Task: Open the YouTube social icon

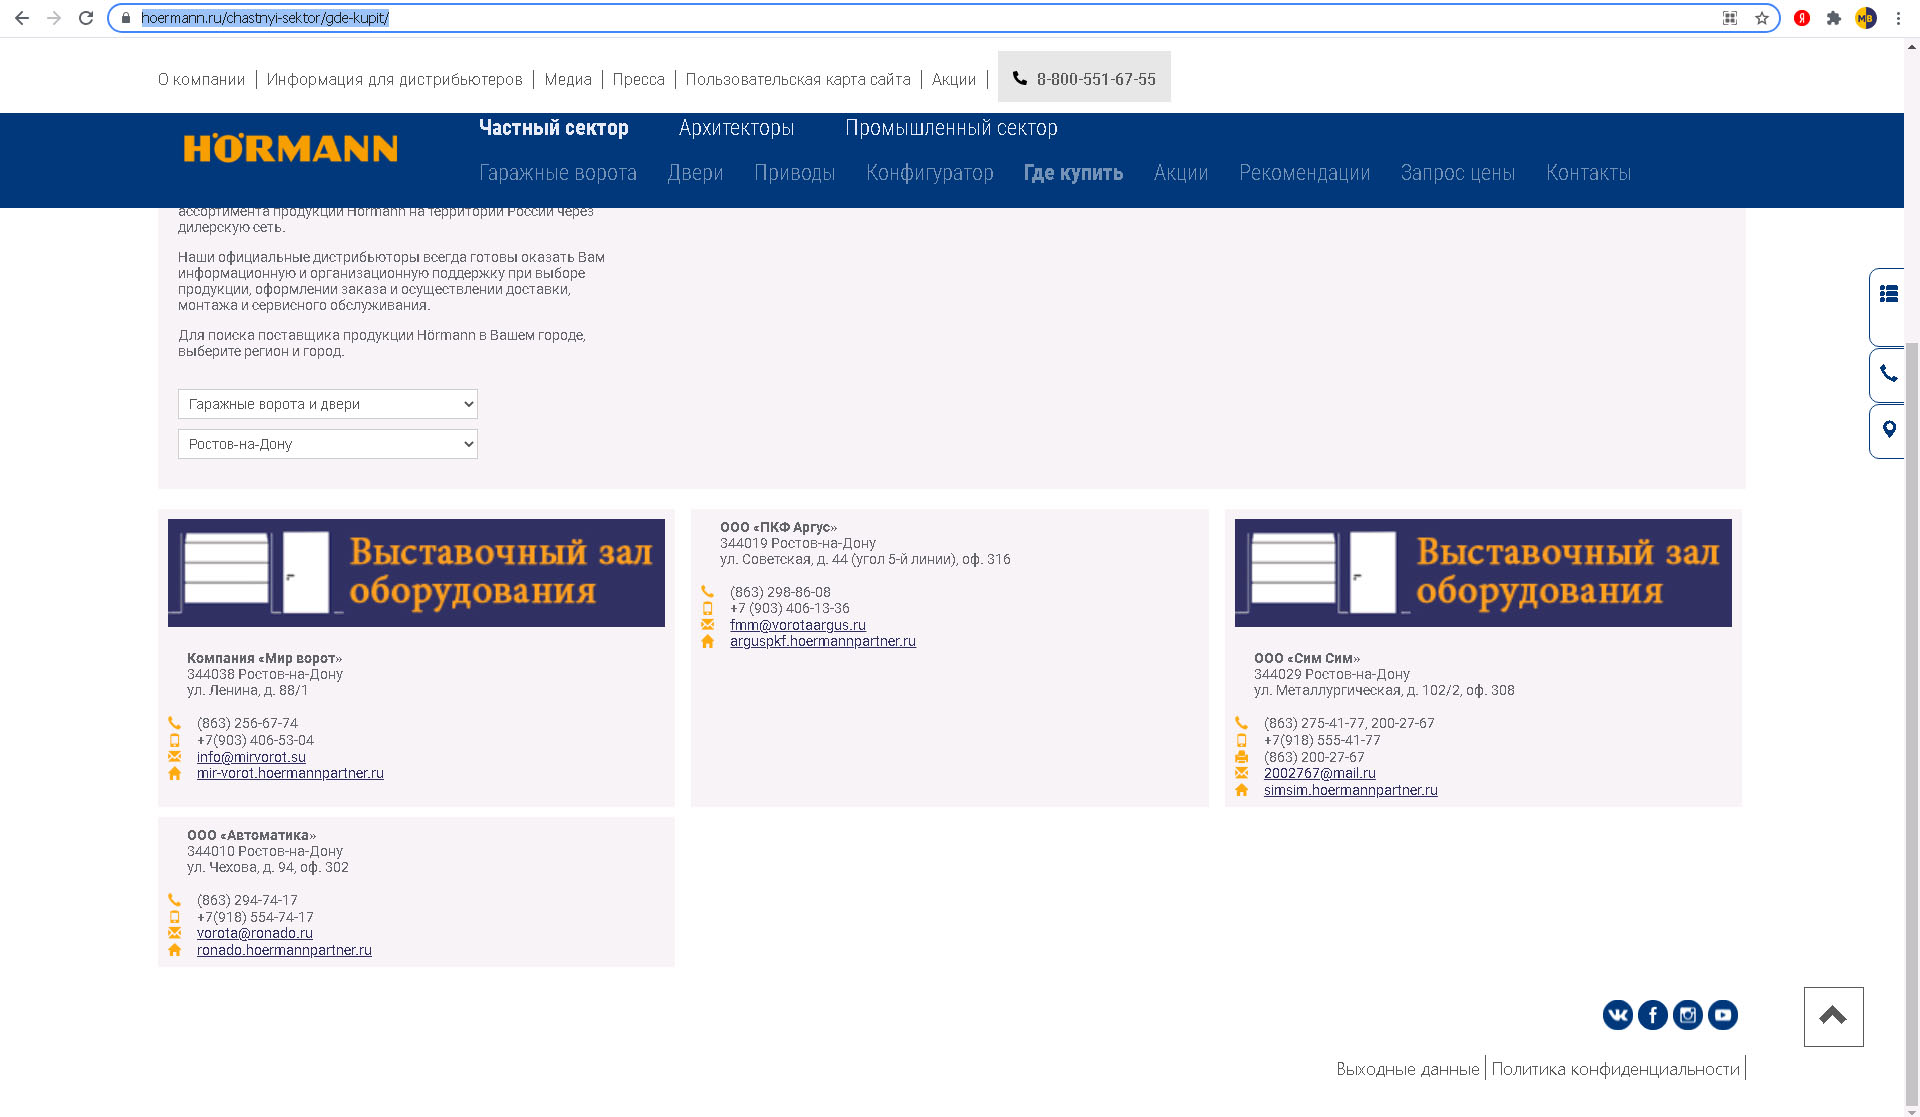Action: point(1723,1015)
